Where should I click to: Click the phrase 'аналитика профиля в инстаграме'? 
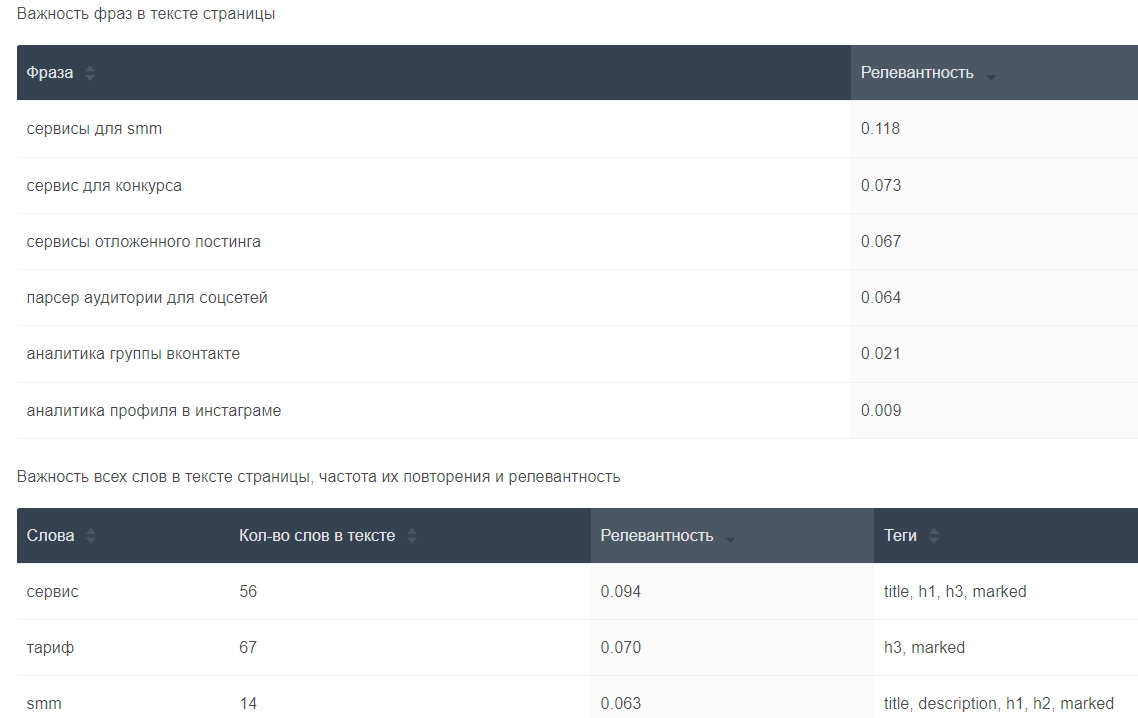154,411
